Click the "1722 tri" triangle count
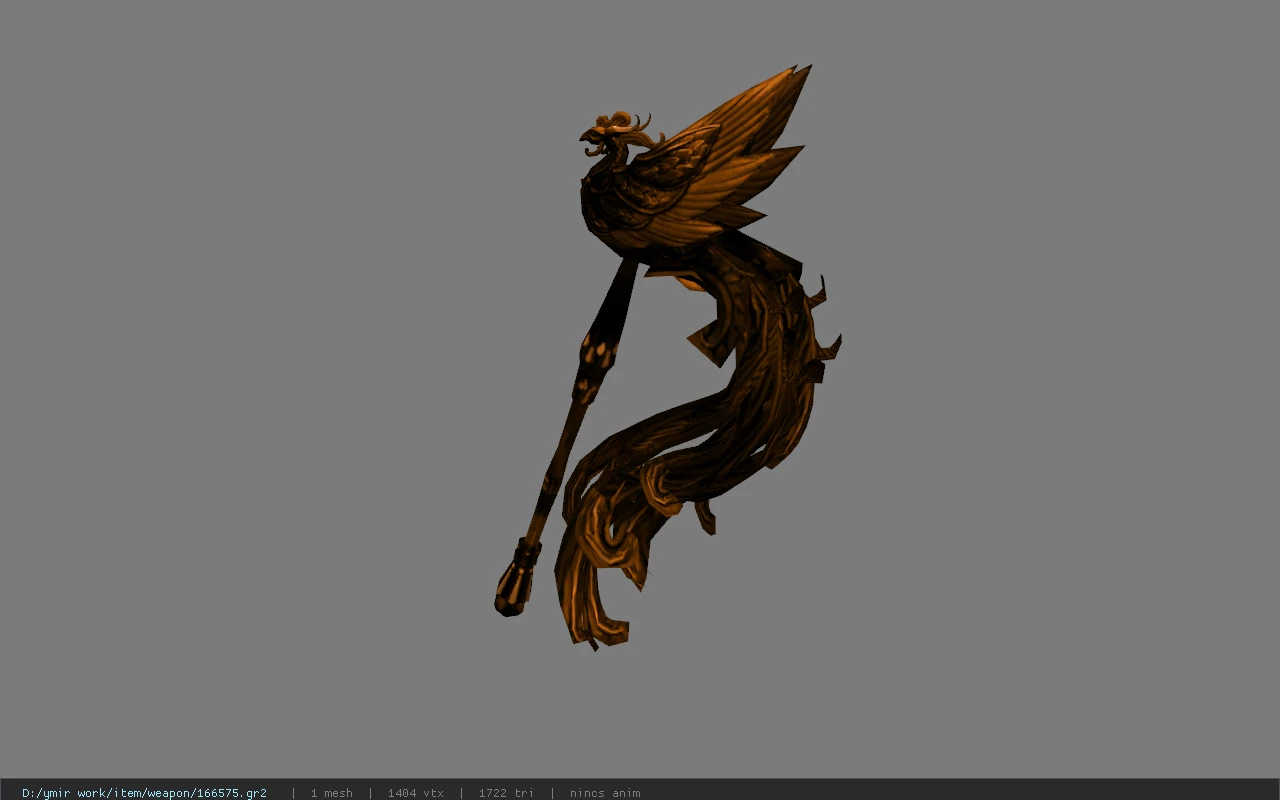This screenshot has height=800, width=1280. (x=506, y=793)
